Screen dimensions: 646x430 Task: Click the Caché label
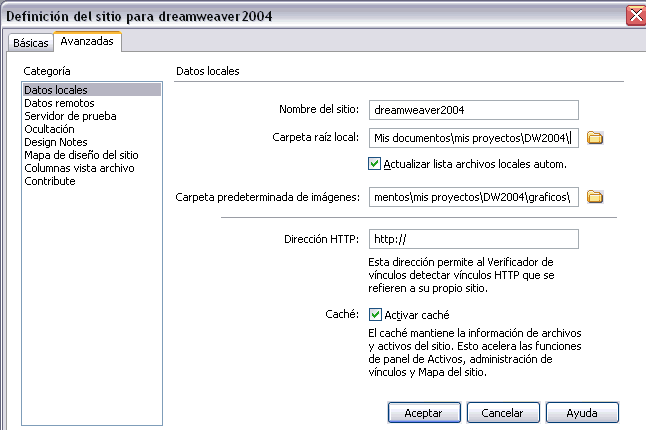click(342, 314)
